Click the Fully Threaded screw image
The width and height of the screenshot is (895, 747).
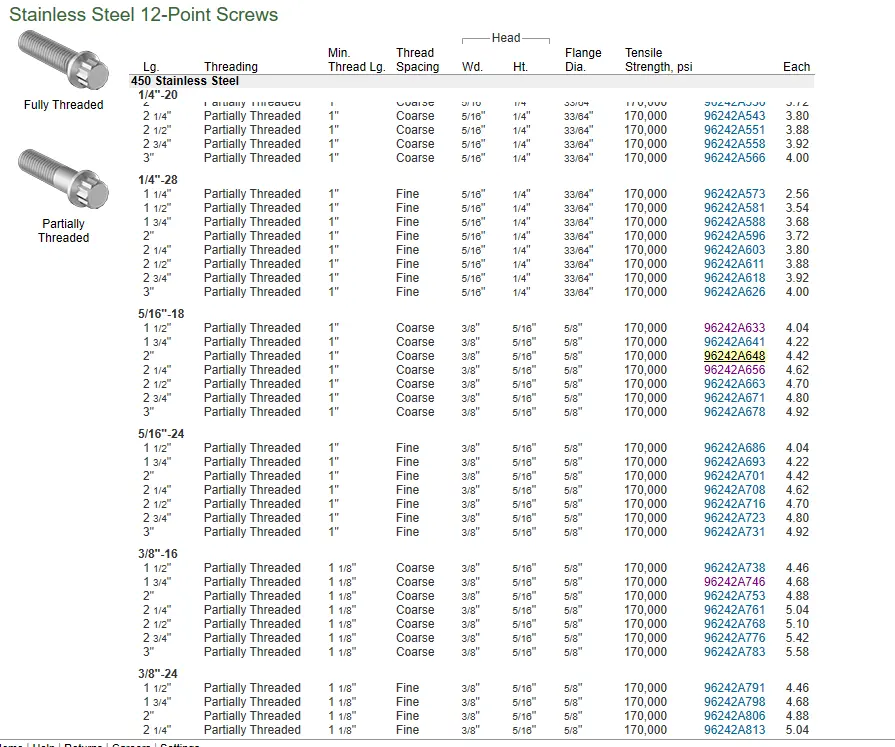click(x=63, y=60)
